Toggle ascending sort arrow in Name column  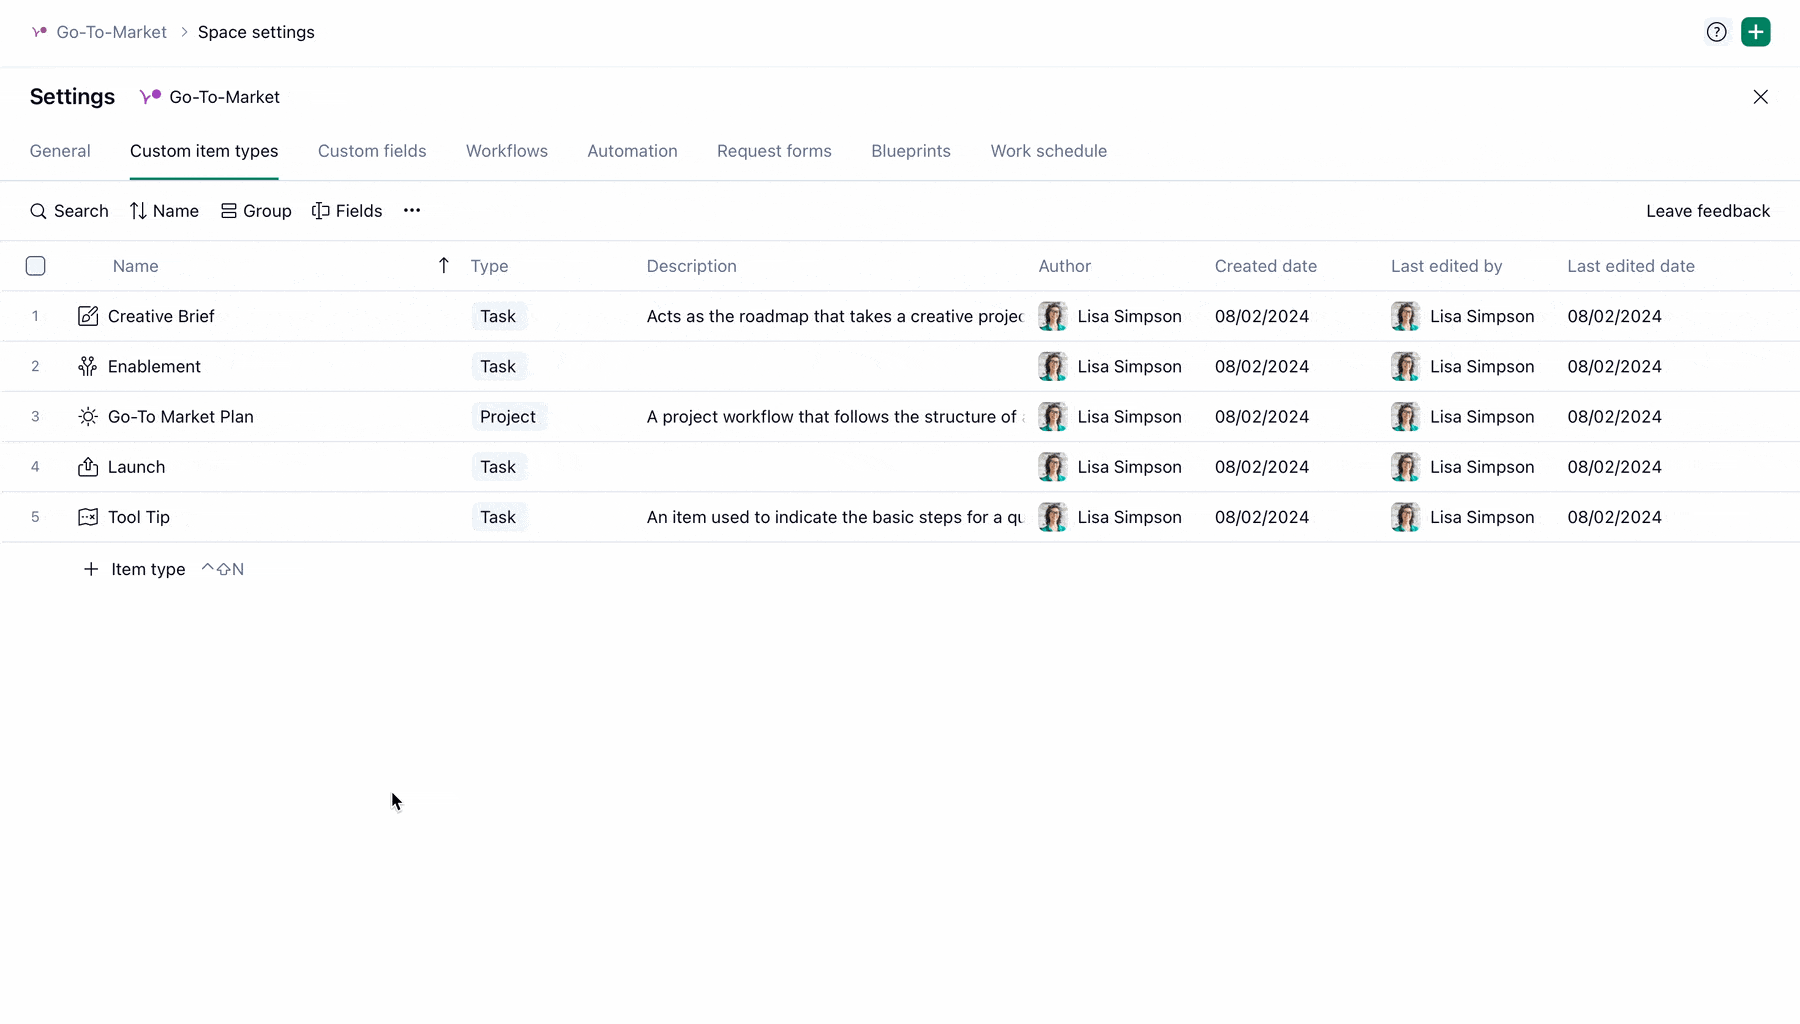click(x=444, y=265)
